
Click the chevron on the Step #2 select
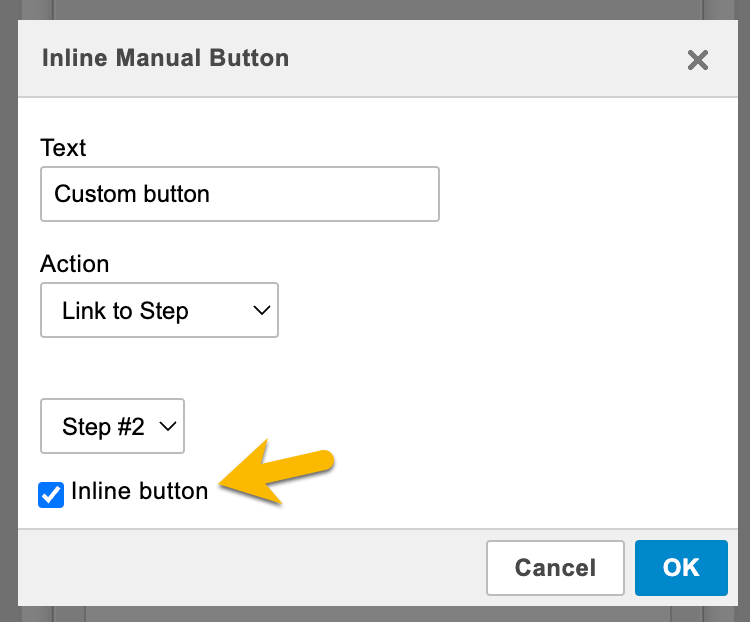point(167,427)
